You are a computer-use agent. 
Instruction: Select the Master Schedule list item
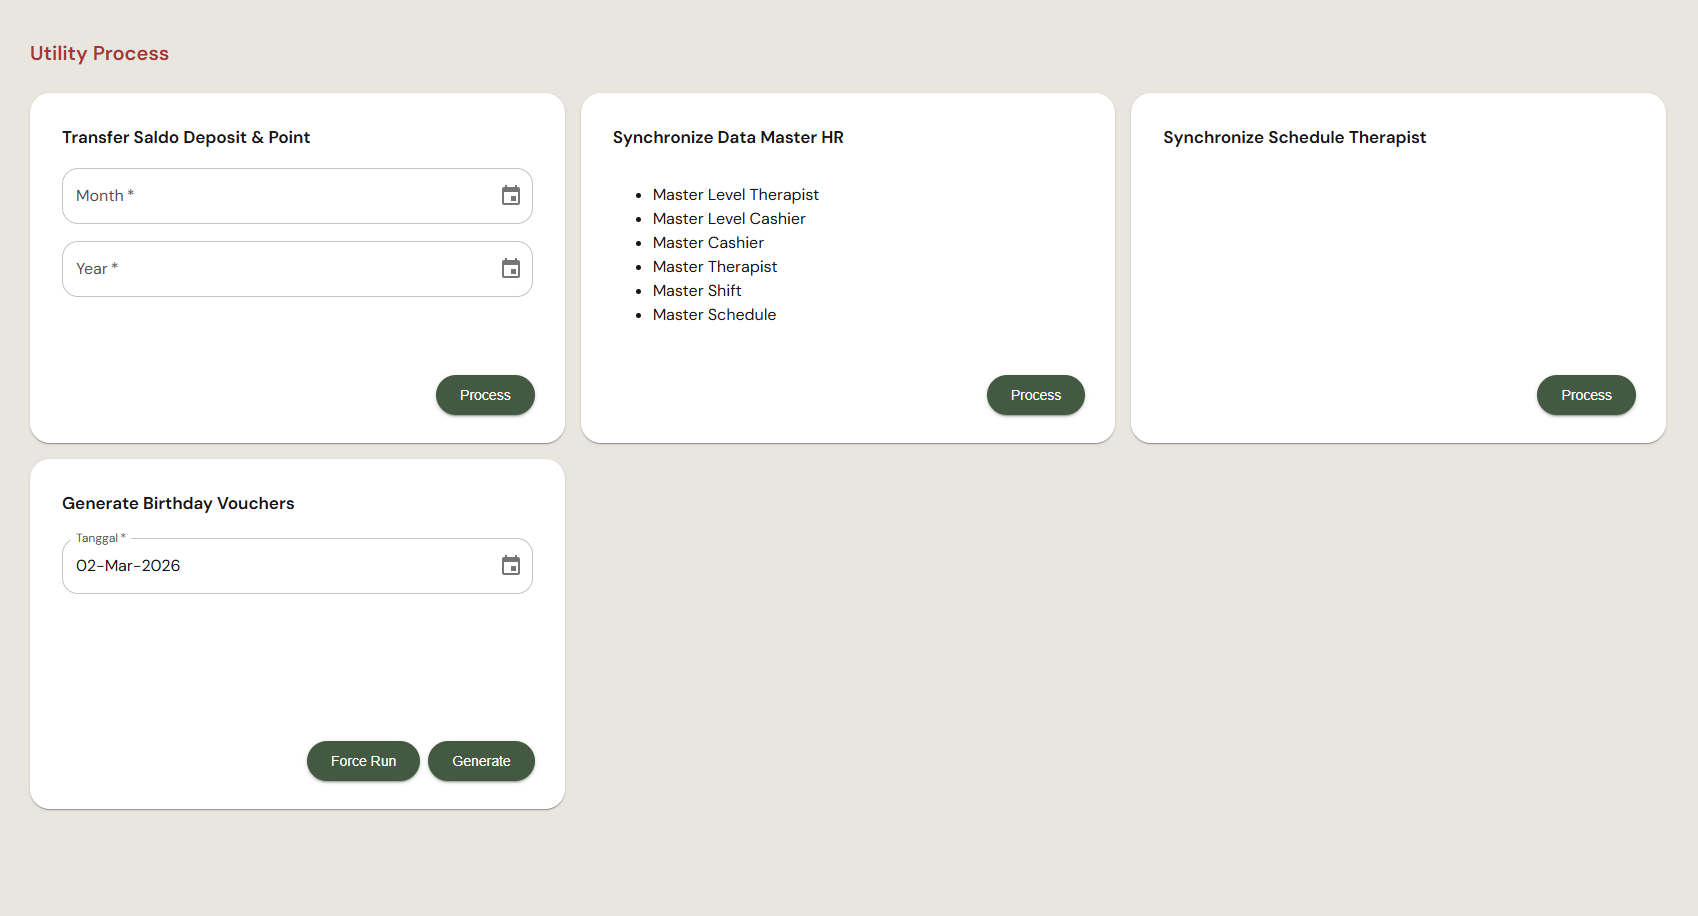tap(714, 314)
